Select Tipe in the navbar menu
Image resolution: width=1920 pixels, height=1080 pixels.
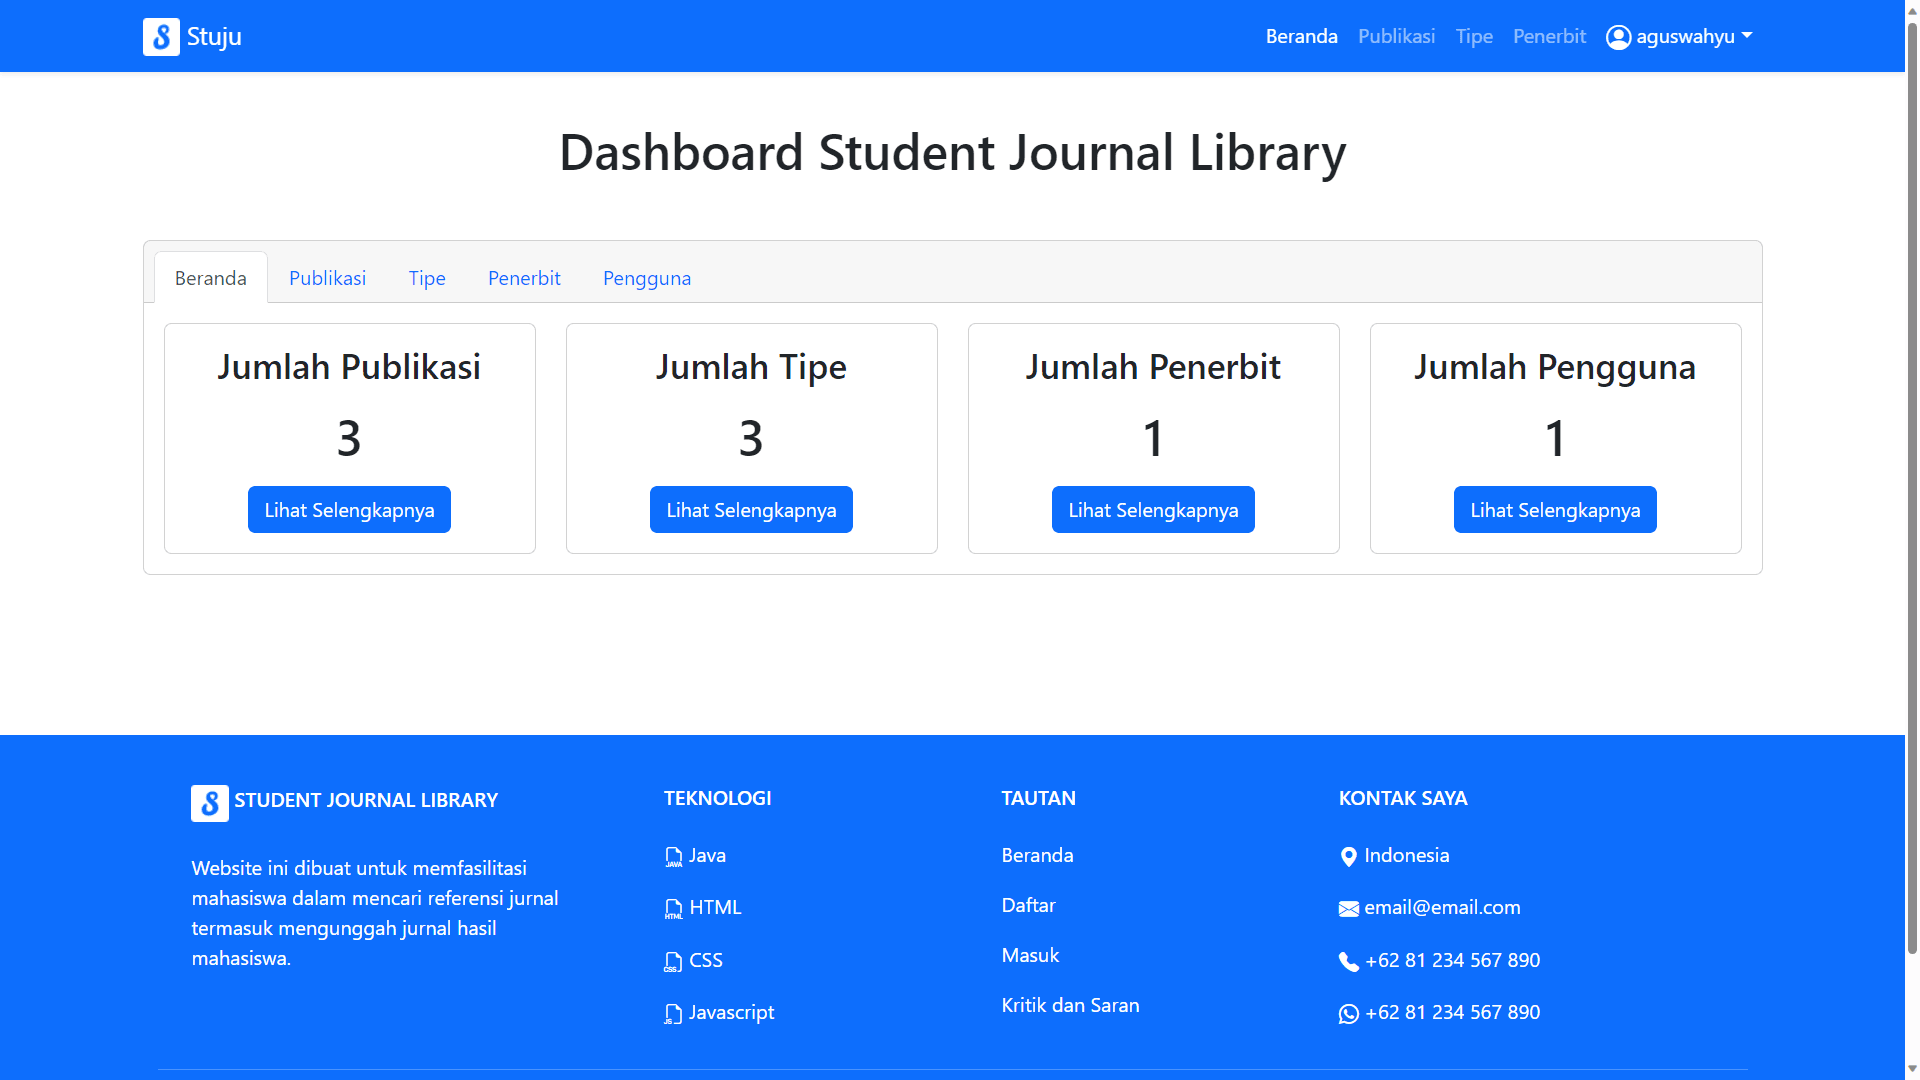(1474, 36)
